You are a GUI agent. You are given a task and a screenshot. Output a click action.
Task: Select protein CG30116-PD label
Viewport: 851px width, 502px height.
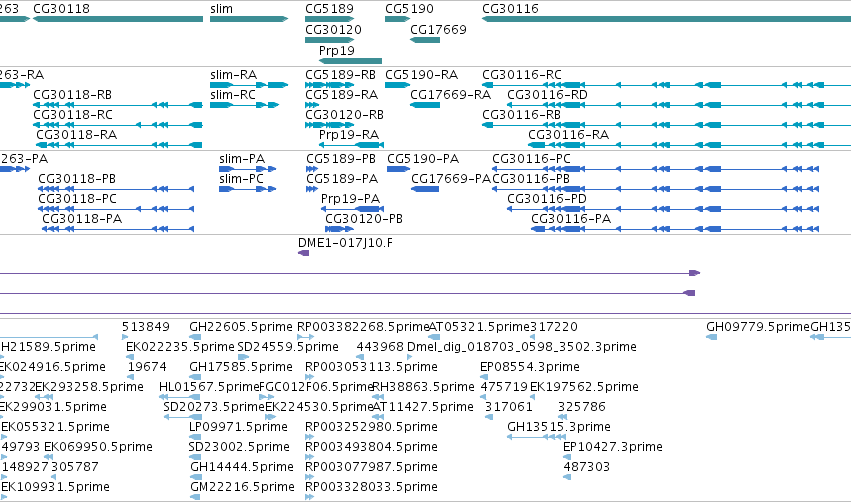click(x=547, y=199)
